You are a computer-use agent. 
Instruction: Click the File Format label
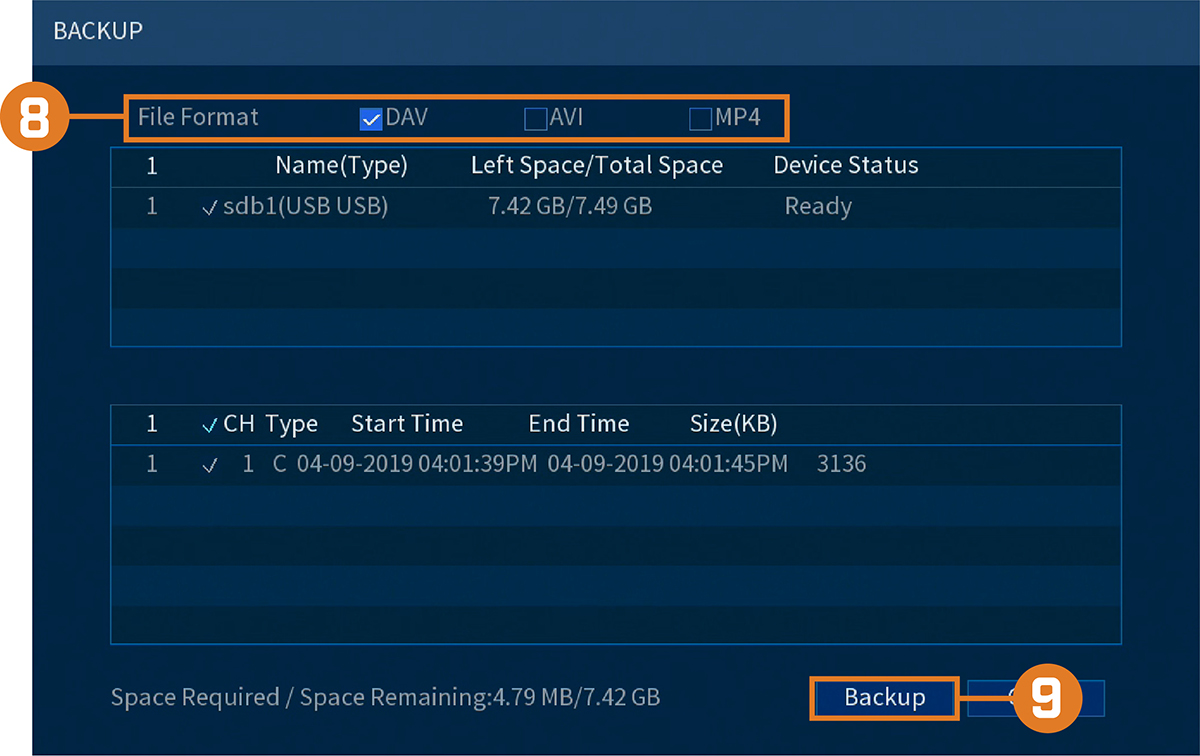[x=198, y=117]
